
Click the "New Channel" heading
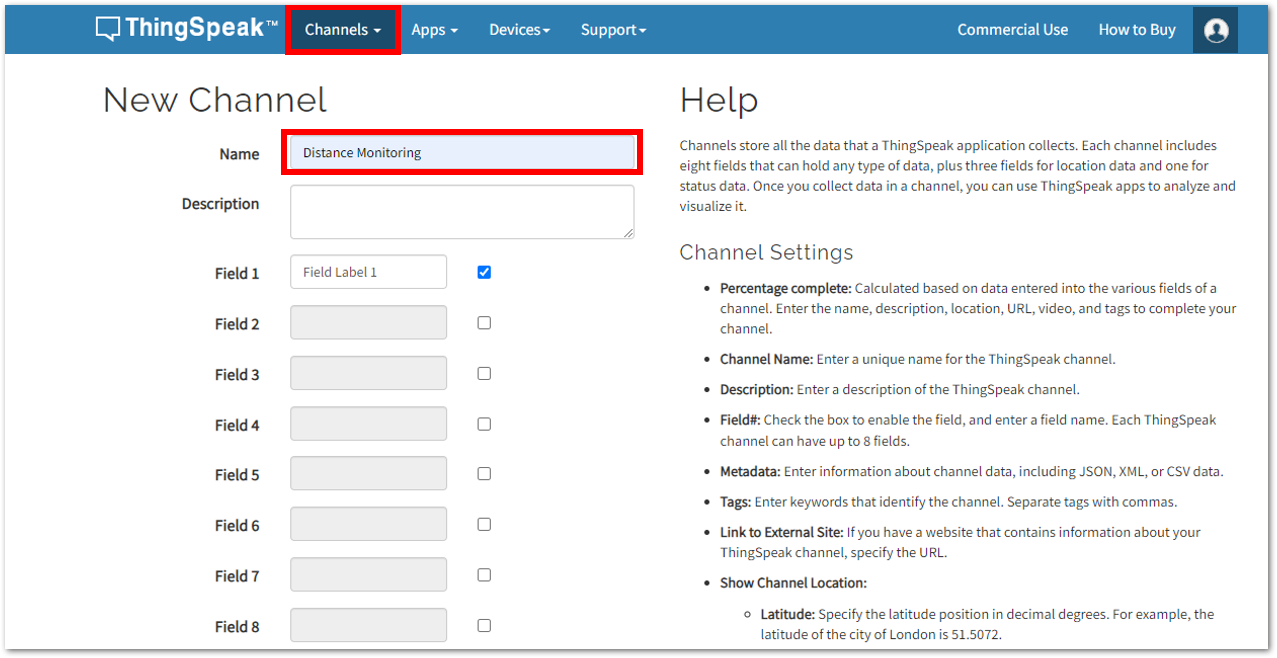pyautogui.click(x=215, y=100)
